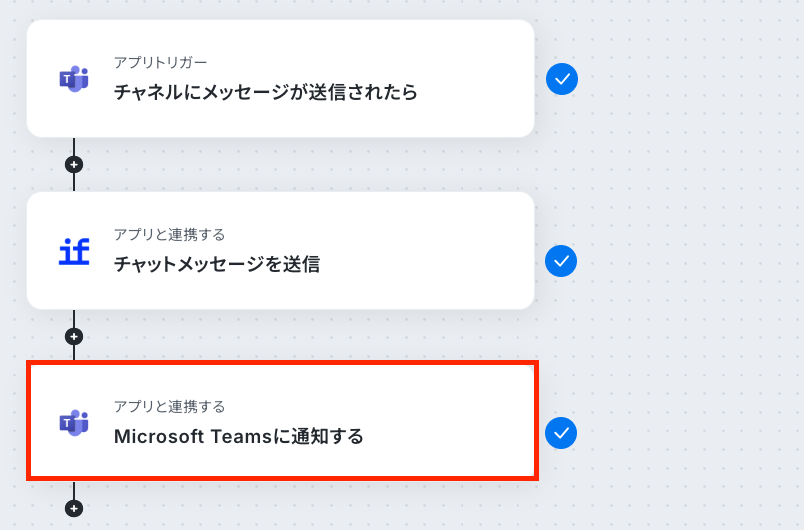Select the アプリトリガー label text
The image size is (804, 530).
(160, 63)
